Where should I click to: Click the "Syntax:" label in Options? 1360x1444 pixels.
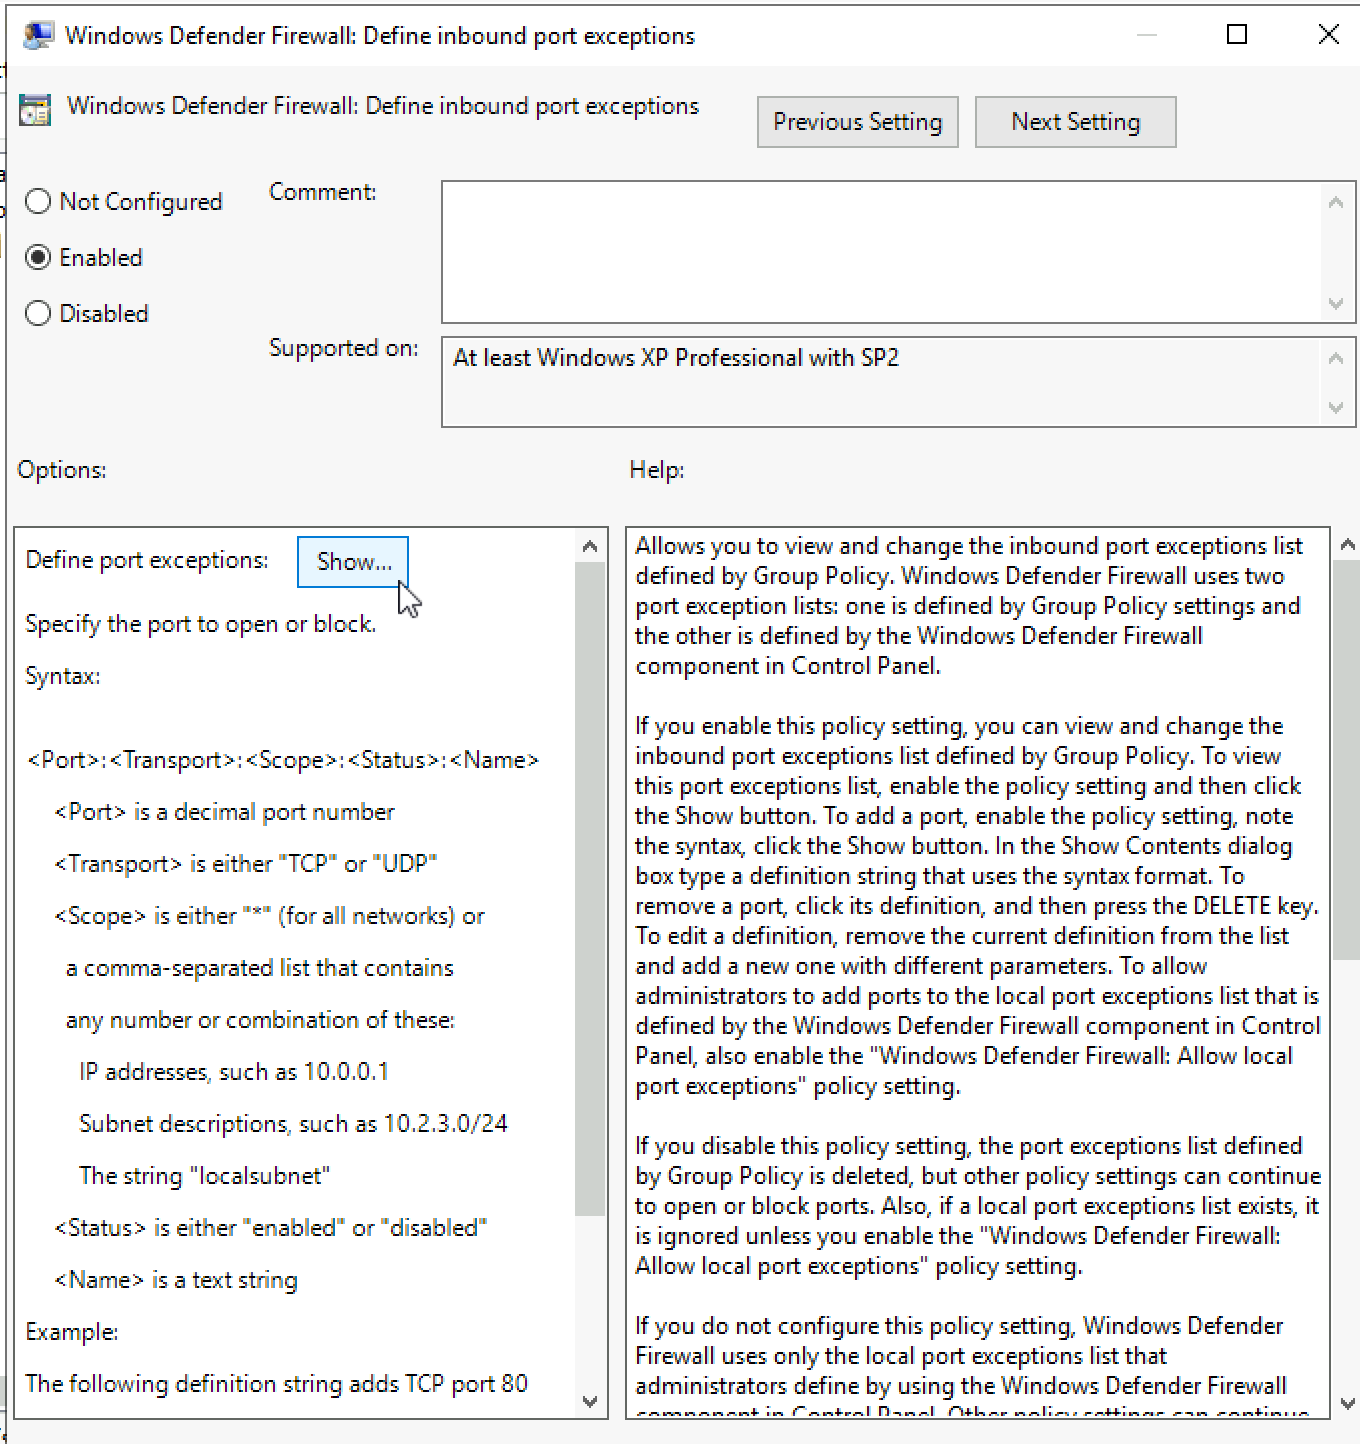[x=63, y=676]
